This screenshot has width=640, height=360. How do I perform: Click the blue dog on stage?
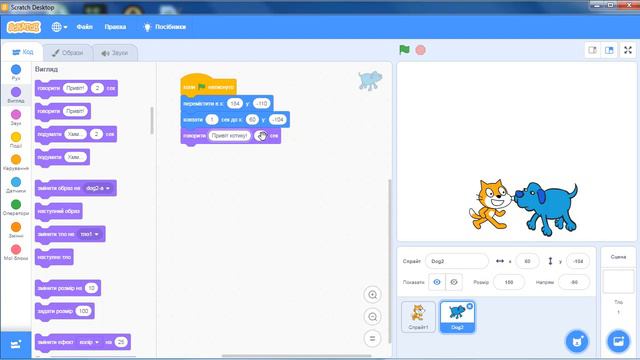tap(547, 209)
